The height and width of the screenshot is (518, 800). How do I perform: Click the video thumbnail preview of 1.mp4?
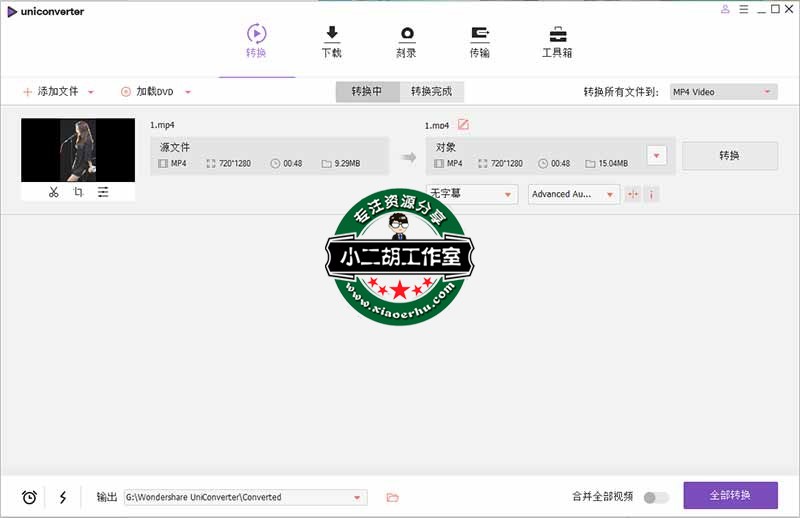[78, 150]
